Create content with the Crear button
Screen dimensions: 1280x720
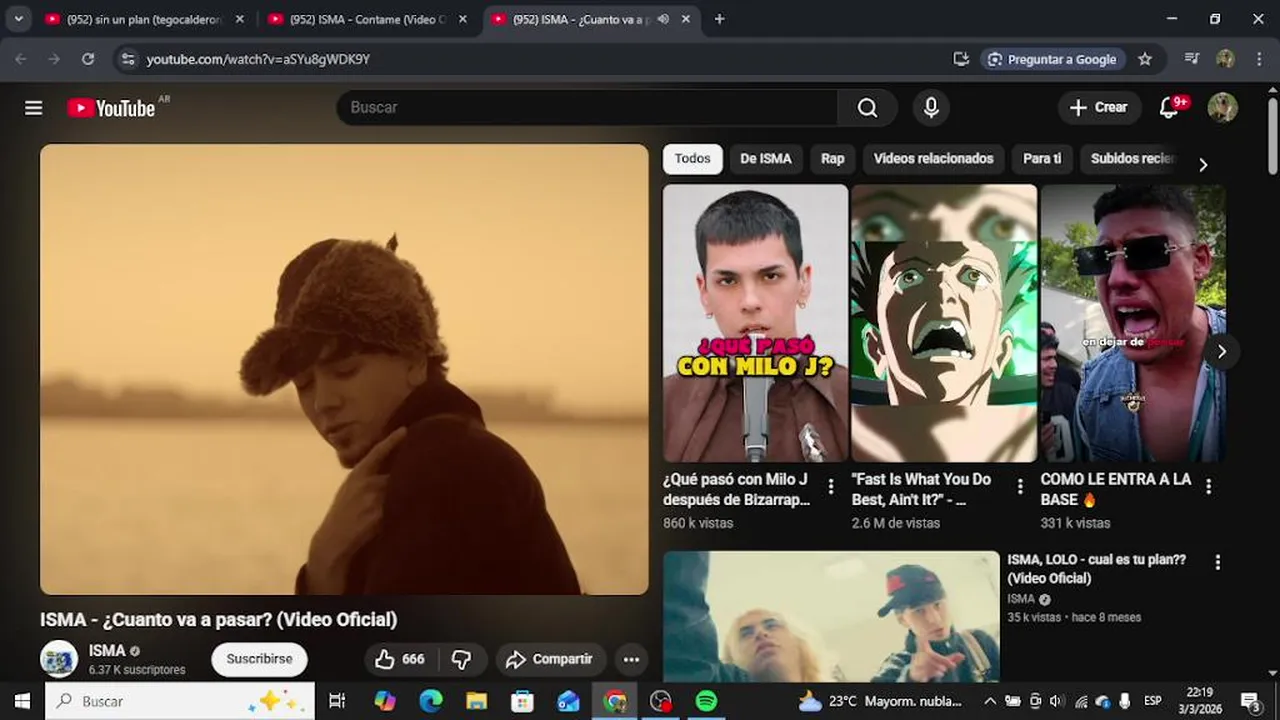tap(1098, 108)
